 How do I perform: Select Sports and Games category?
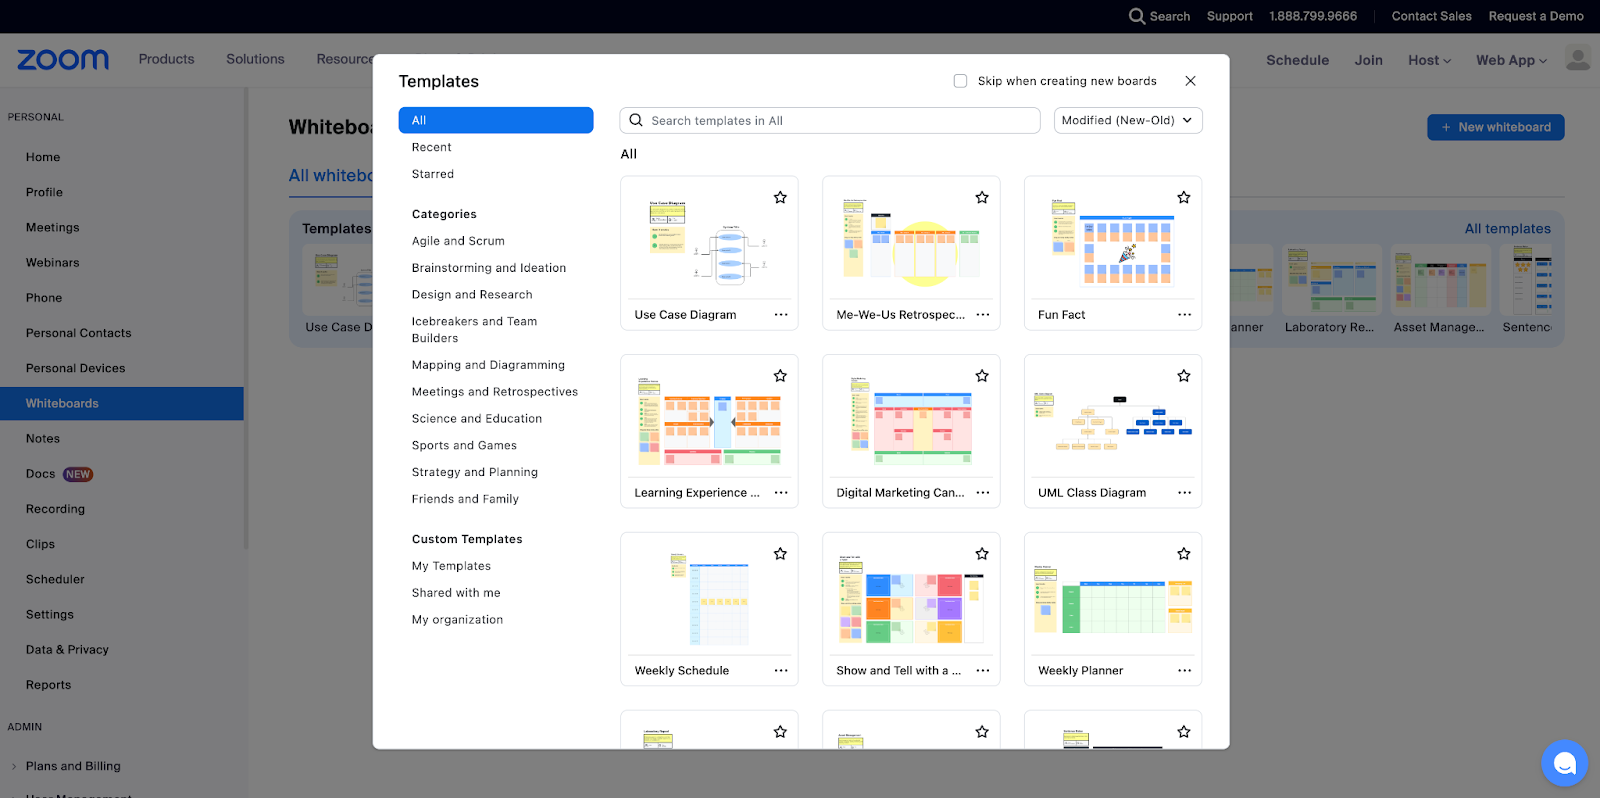tap(464, 446)
